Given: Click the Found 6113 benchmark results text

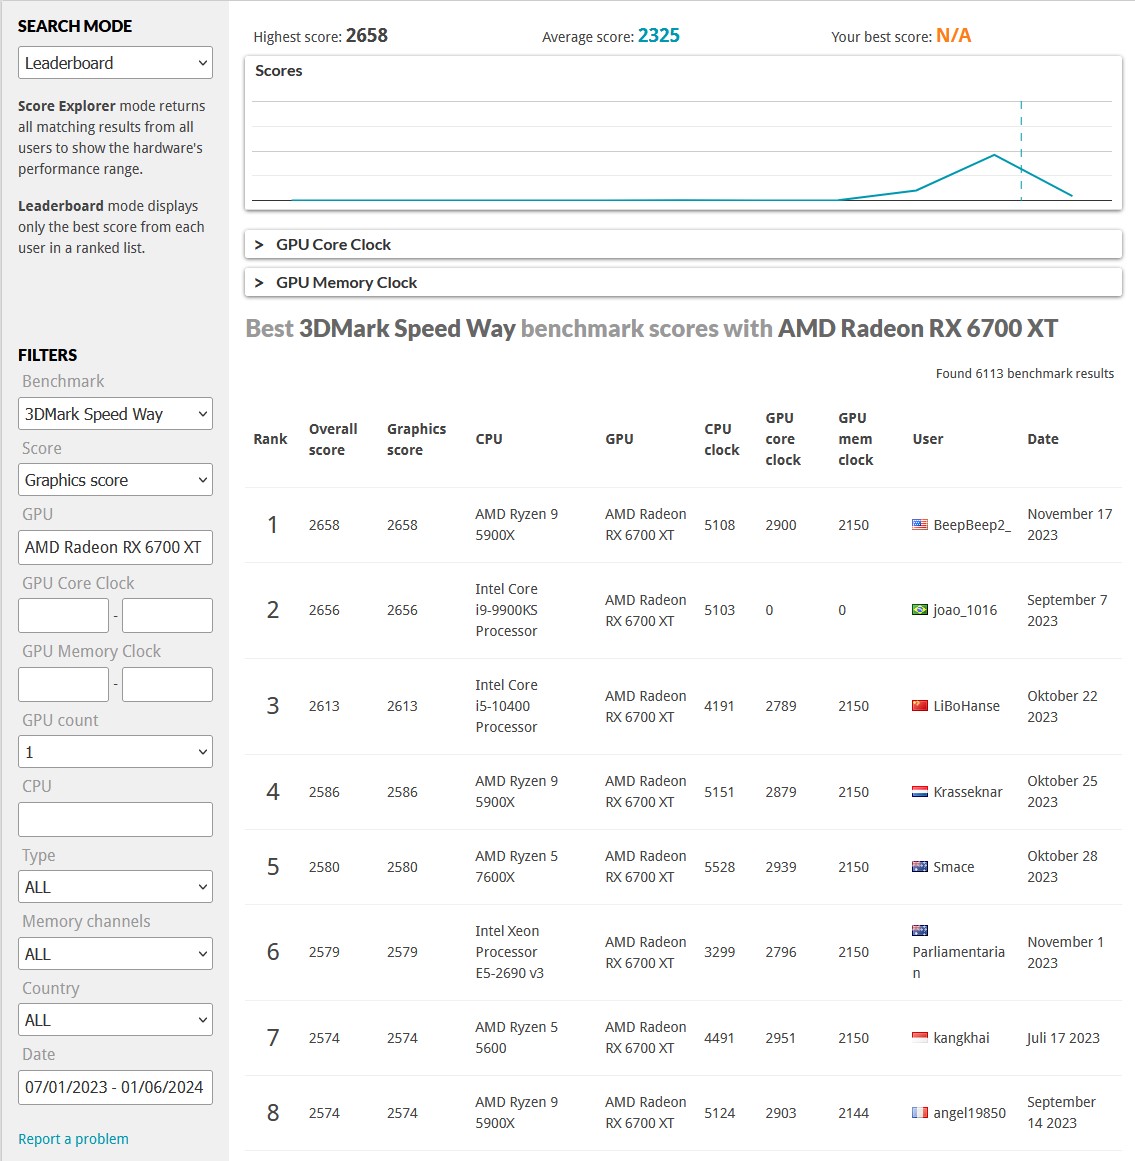Looking at the screenshot, I should [x=1025, y=373].
